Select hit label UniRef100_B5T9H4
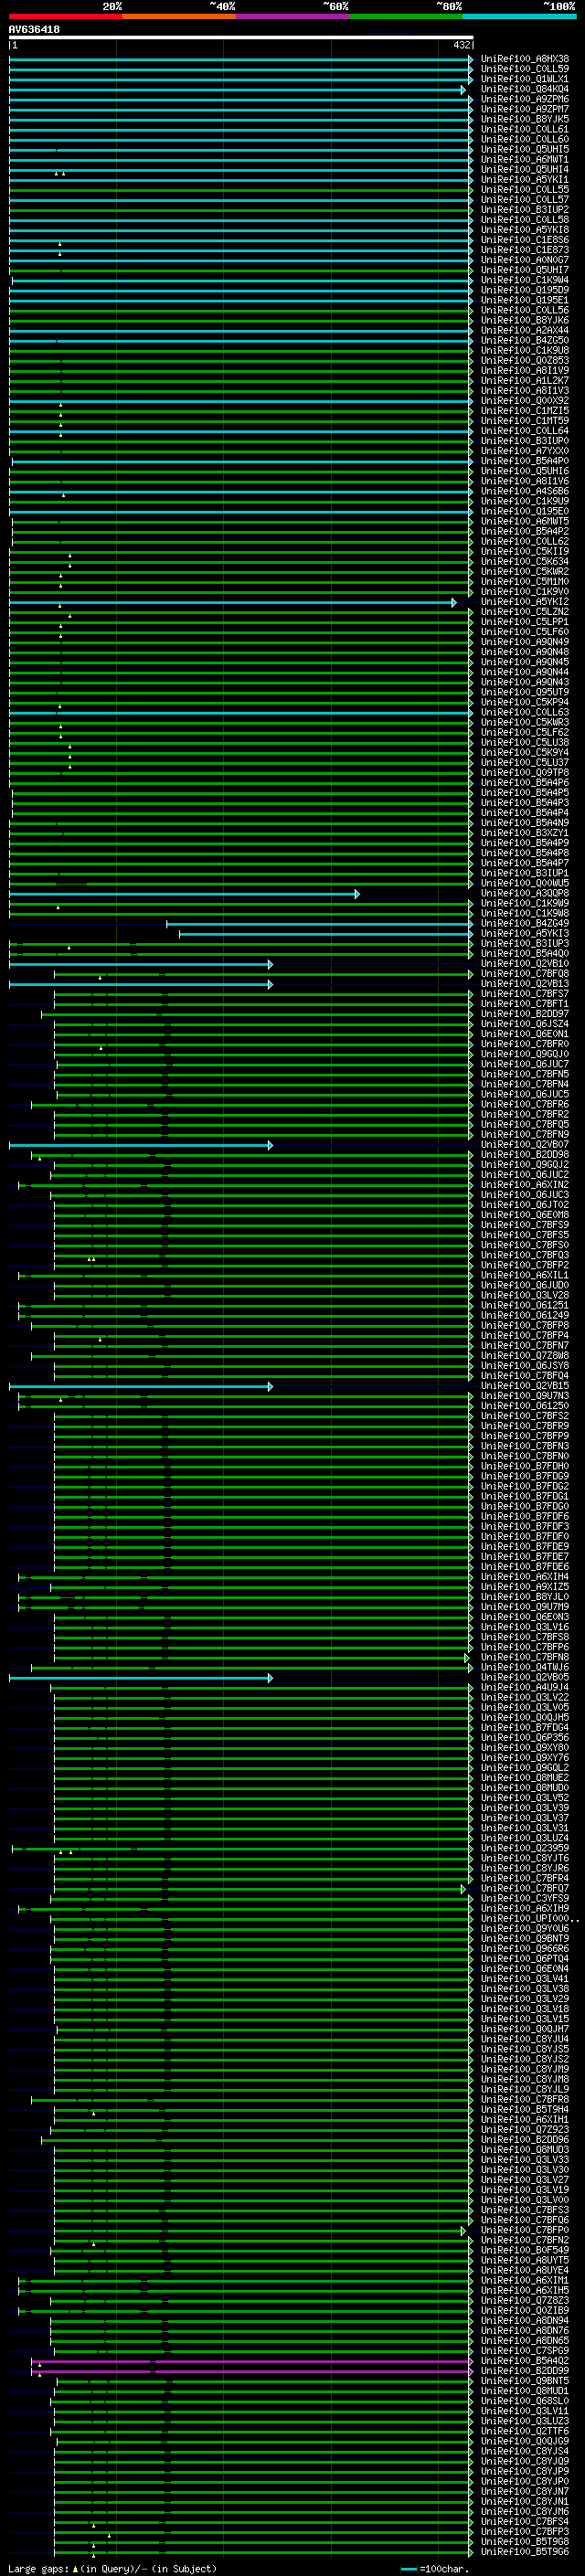 click(524, 2109)
